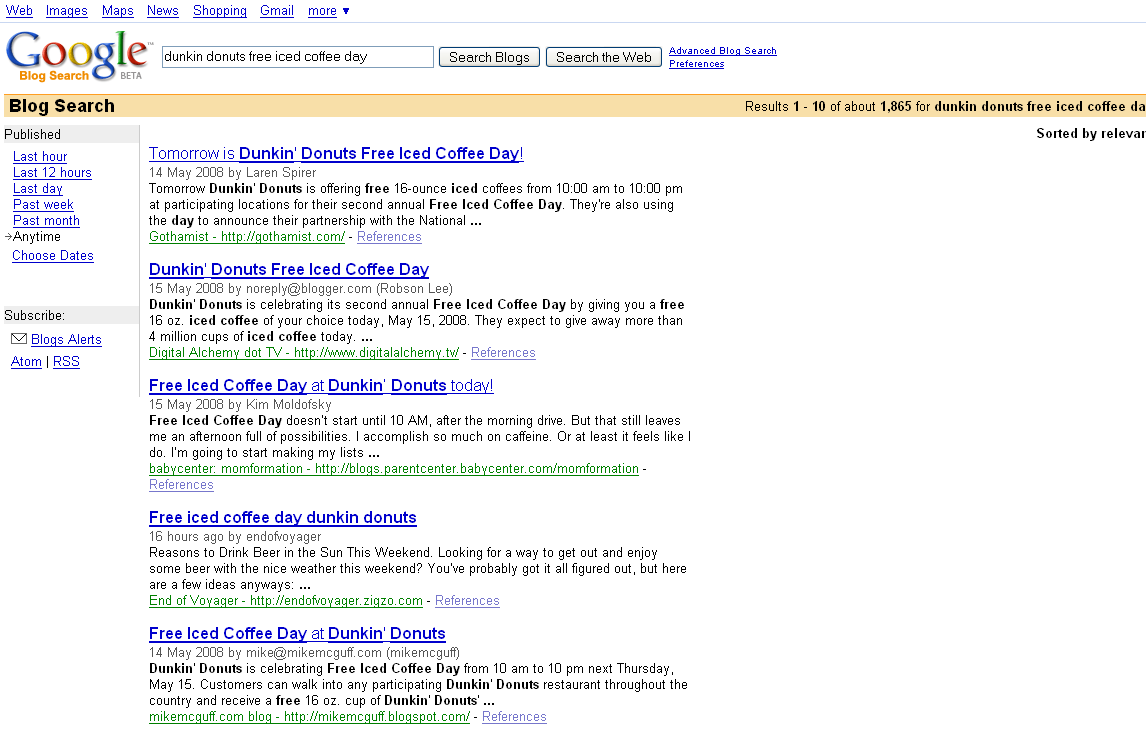Click '14 May 2008 by Laren Spirer' byline
The width and height of the screenshot is (1146, 733).
click(x=232, y=172)
